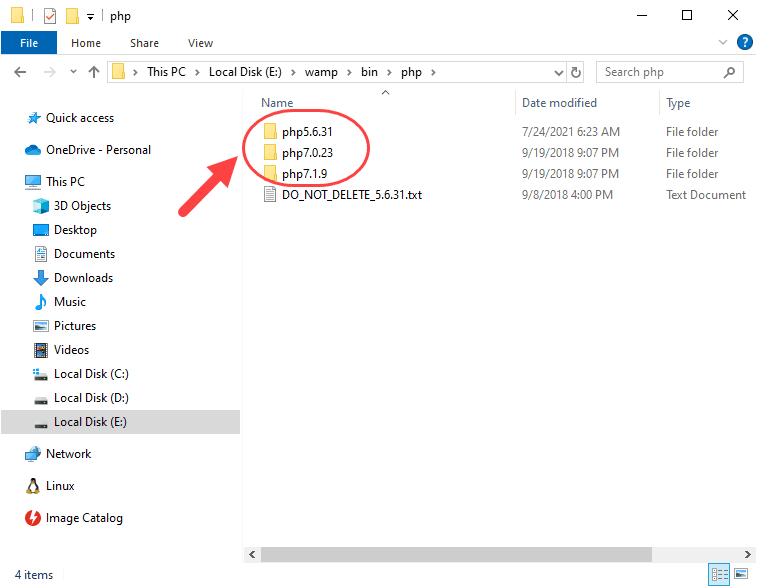Select the php7.0.23 folder icon
The image size is (757, 587).
tap(270, 153)
